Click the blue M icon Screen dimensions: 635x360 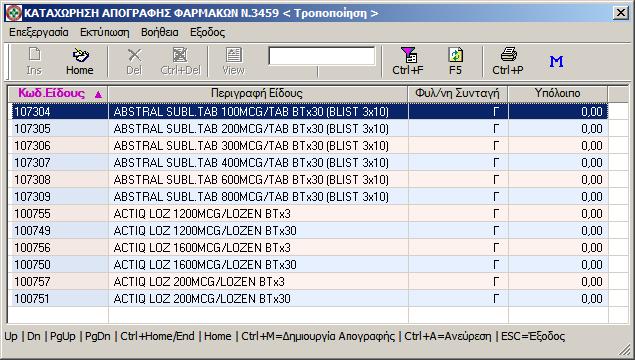pyautogui.click(x=556, y=62)
